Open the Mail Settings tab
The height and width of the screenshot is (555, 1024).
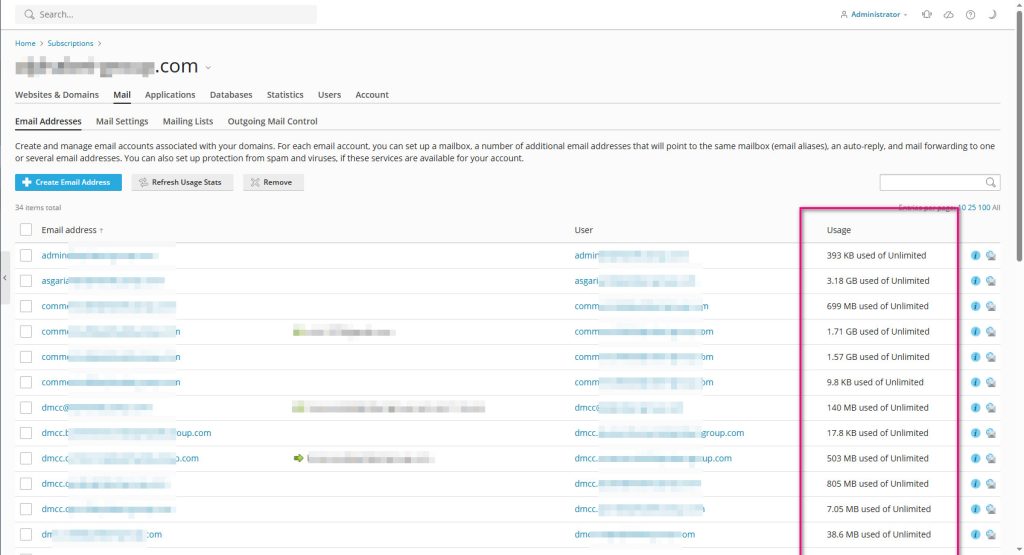[122, 121]
